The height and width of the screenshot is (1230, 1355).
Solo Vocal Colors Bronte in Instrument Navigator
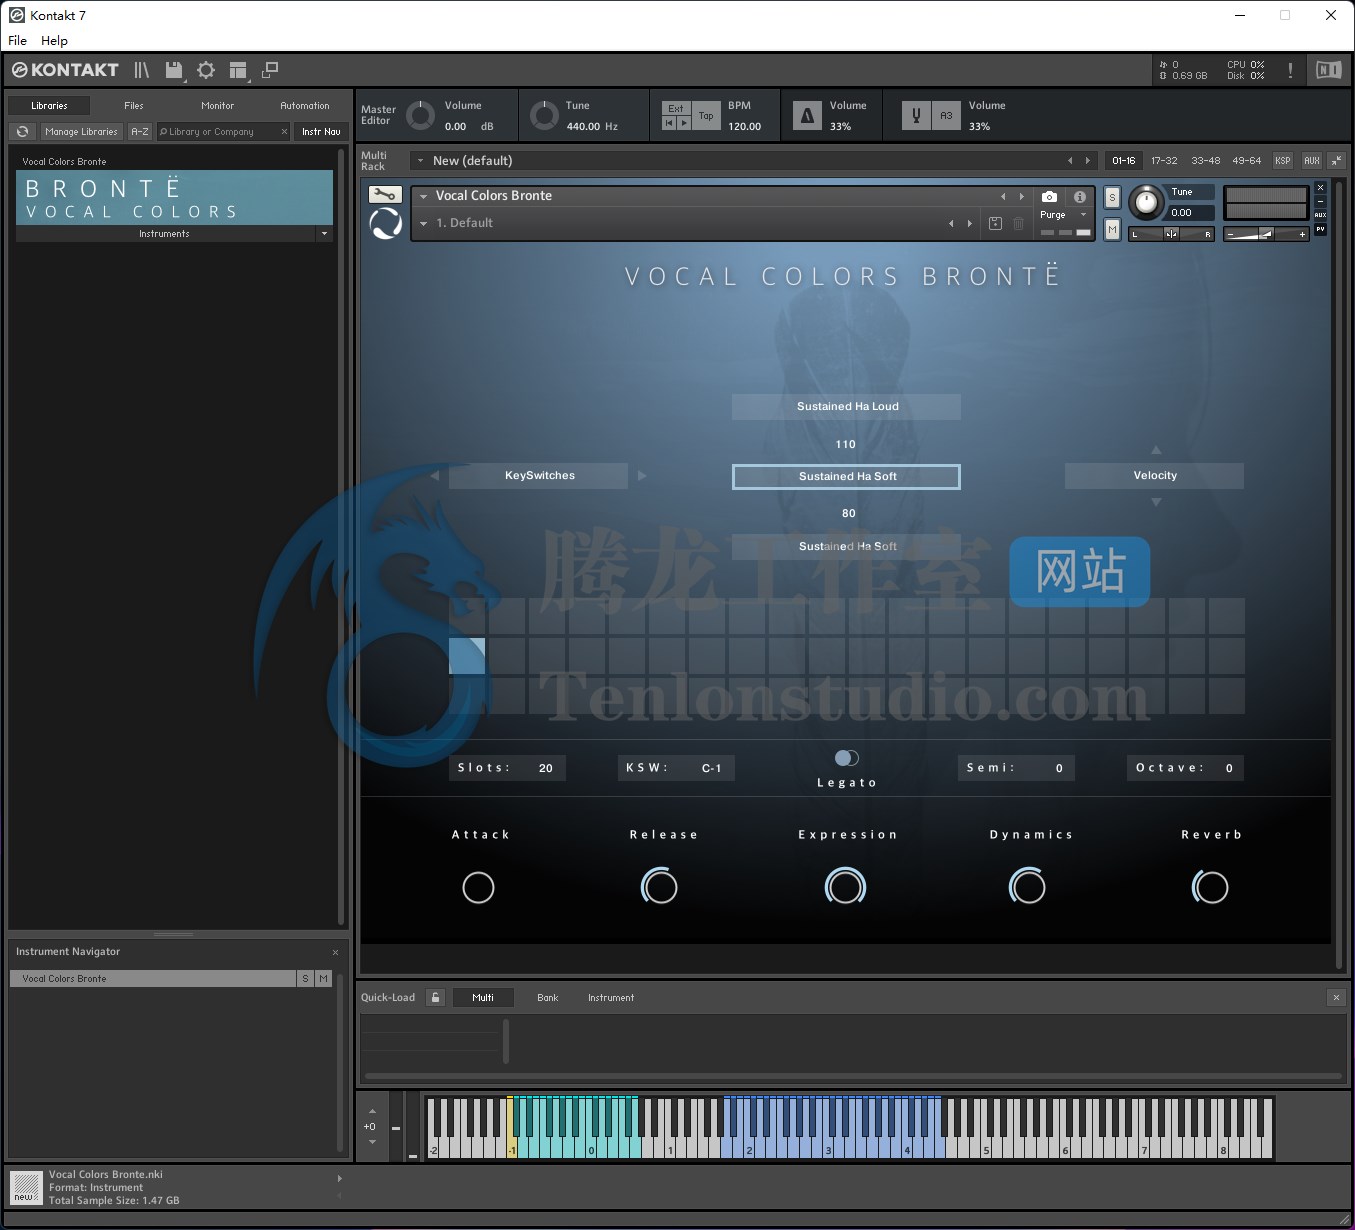pyautogui.click(x=305, y=979)
